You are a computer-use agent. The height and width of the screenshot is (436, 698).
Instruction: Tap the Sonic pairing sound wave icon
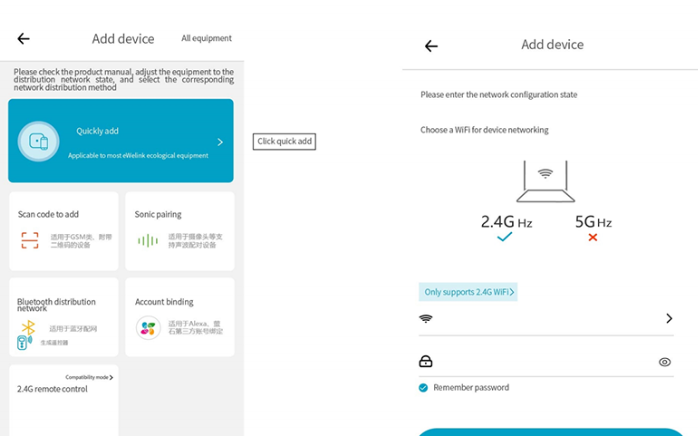147,240
